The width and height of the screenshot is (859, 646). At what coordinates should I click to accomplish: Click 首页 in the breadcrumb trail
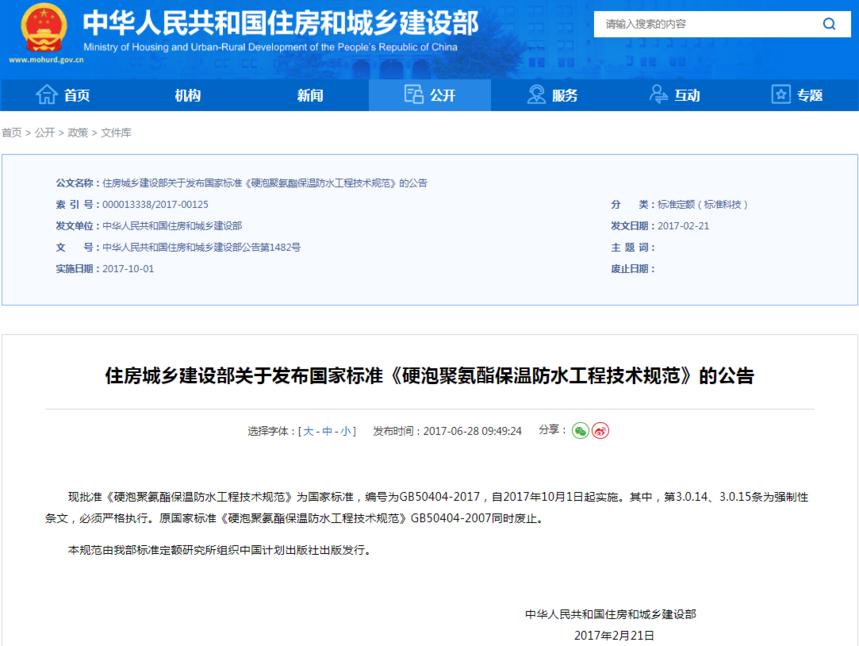[12, 133]
